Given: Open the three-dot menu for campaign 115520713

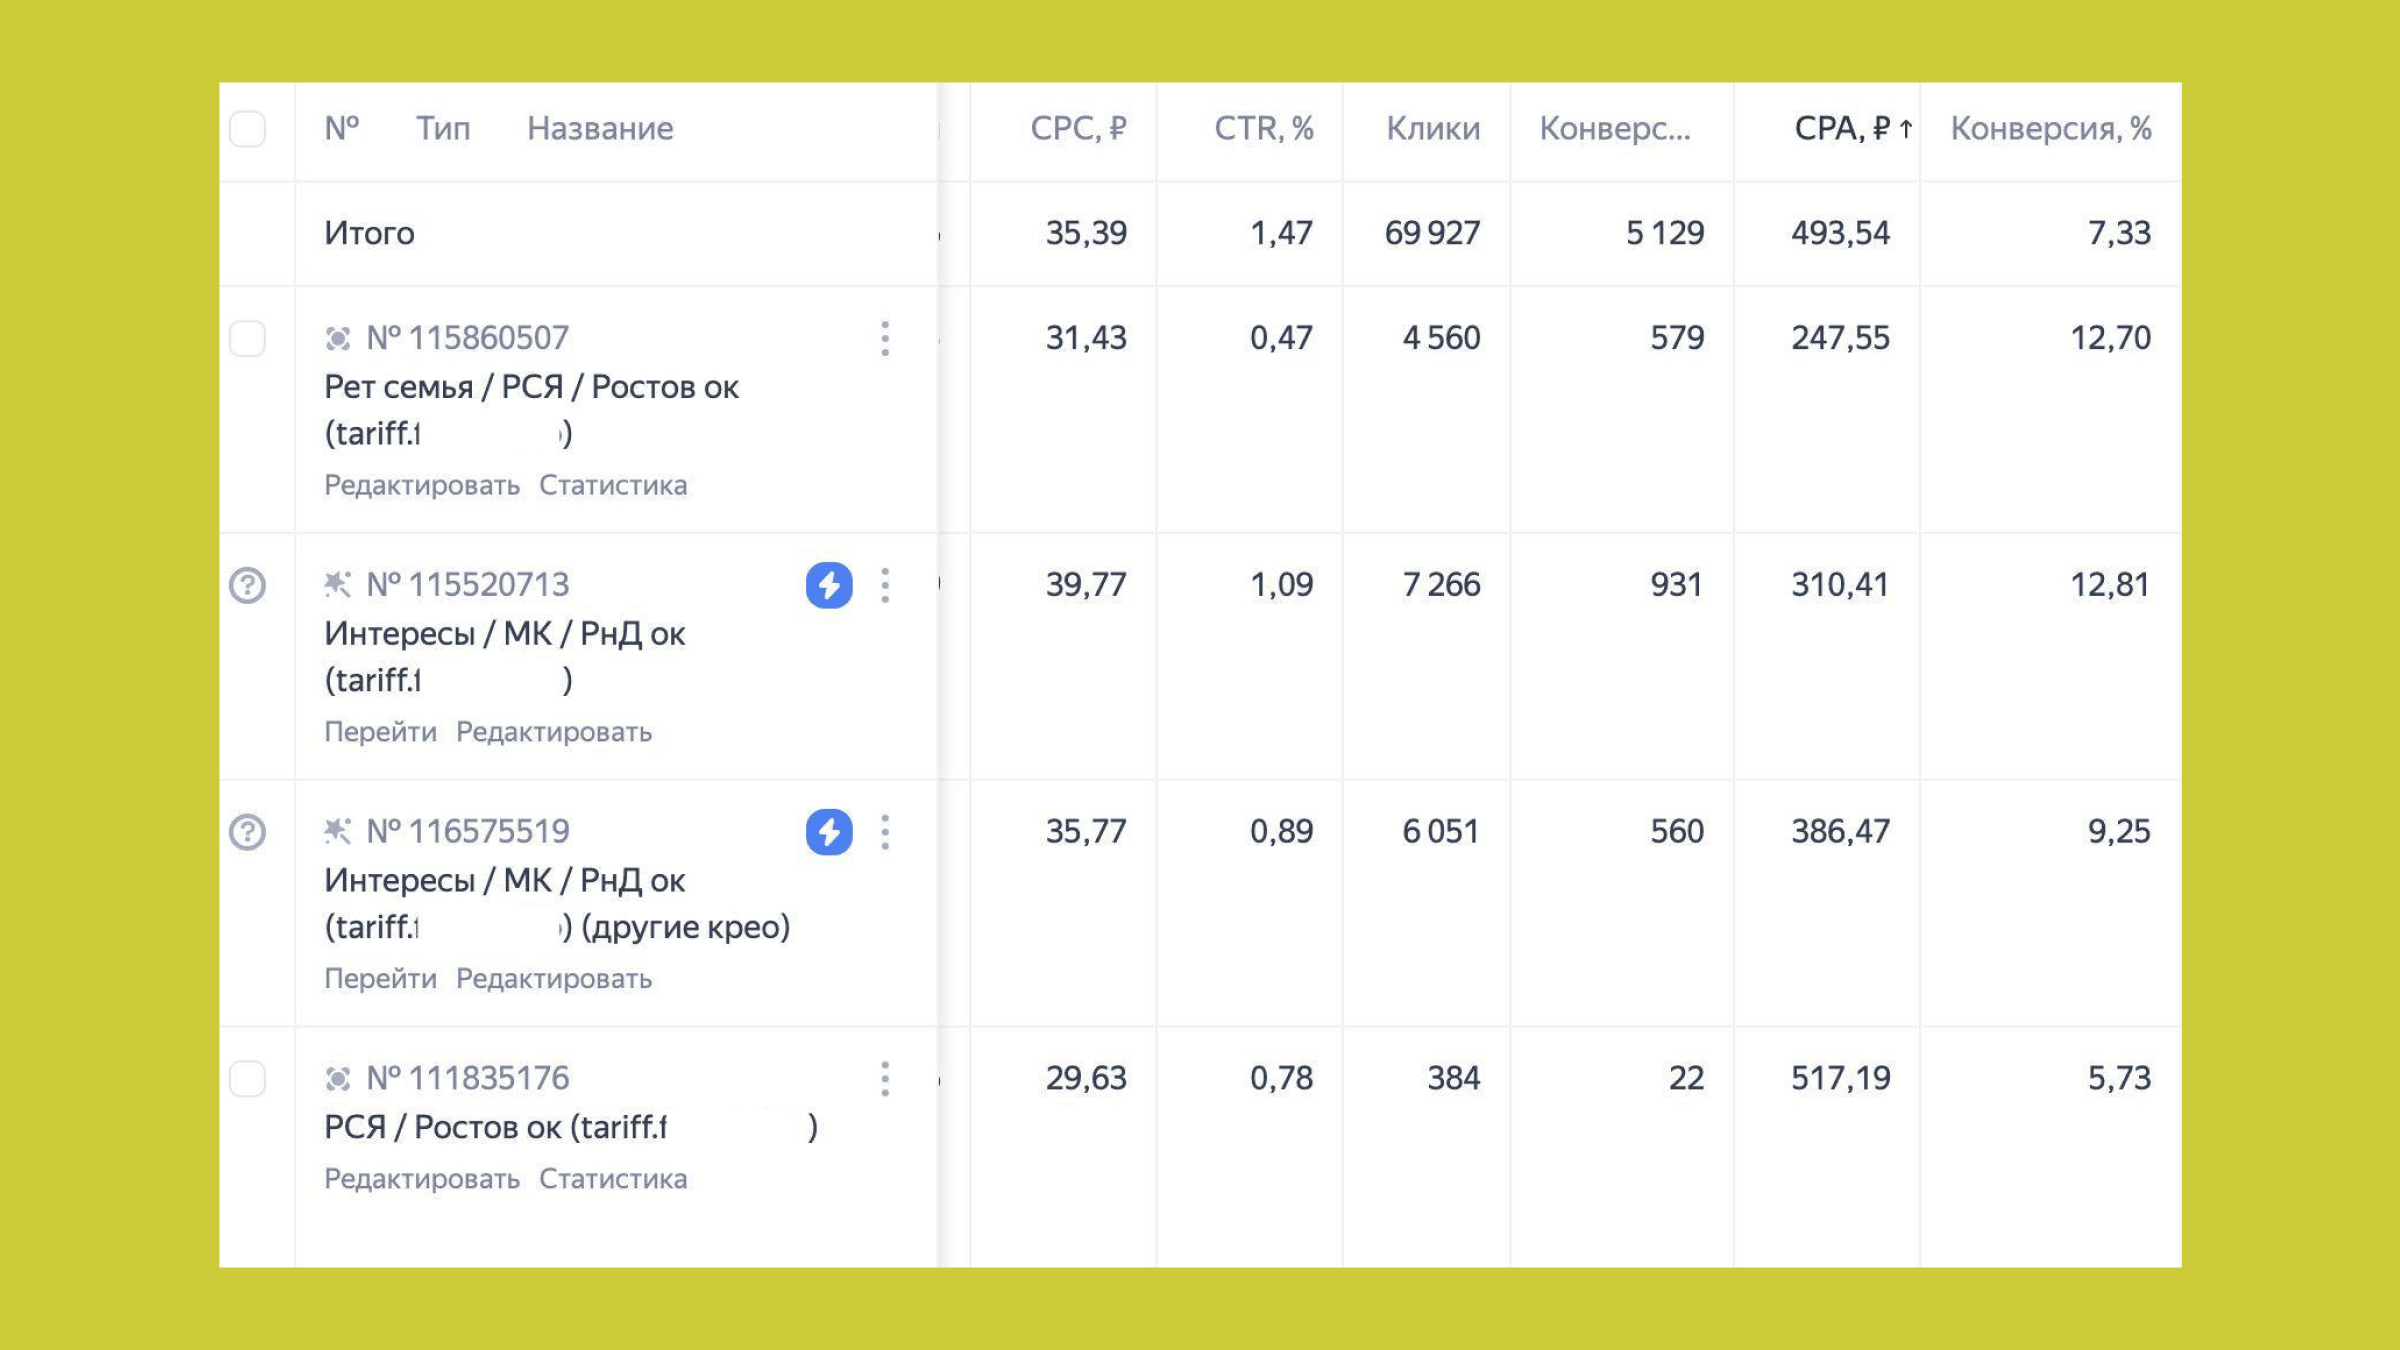Looking at the screenshot, I should (x=885, y=585).
